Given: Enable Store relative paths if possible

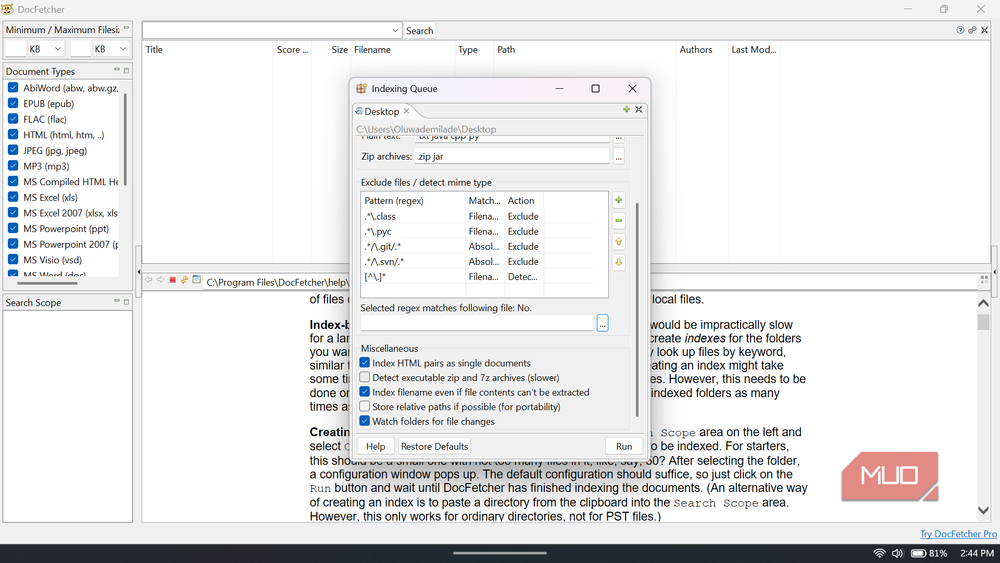Looking at the screenshot, I should (x=365, y=406).
